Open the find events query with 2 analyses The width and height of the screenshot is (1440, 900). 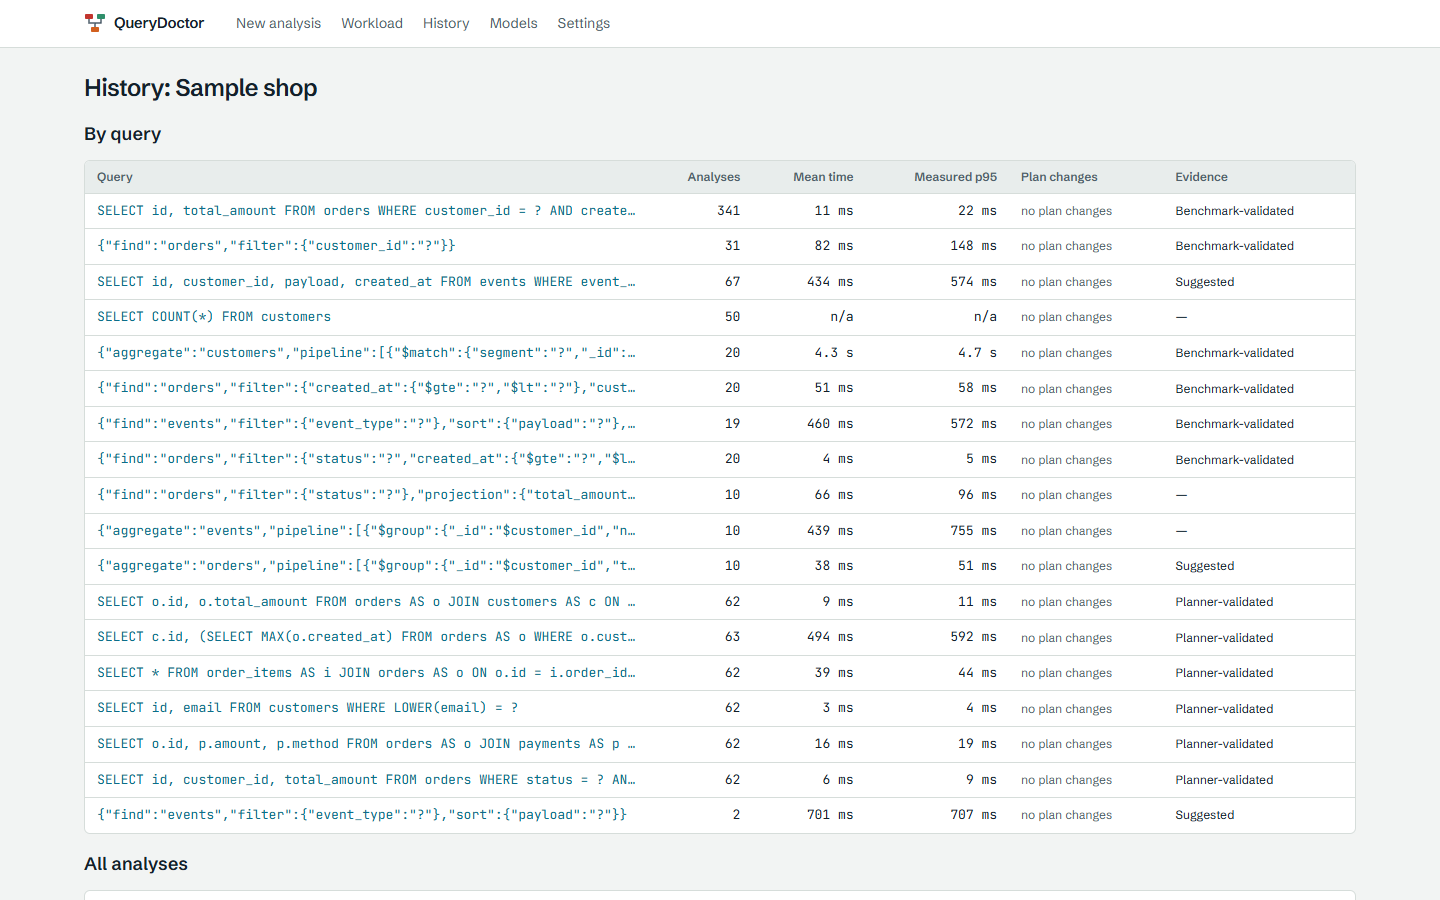(362, 815)
